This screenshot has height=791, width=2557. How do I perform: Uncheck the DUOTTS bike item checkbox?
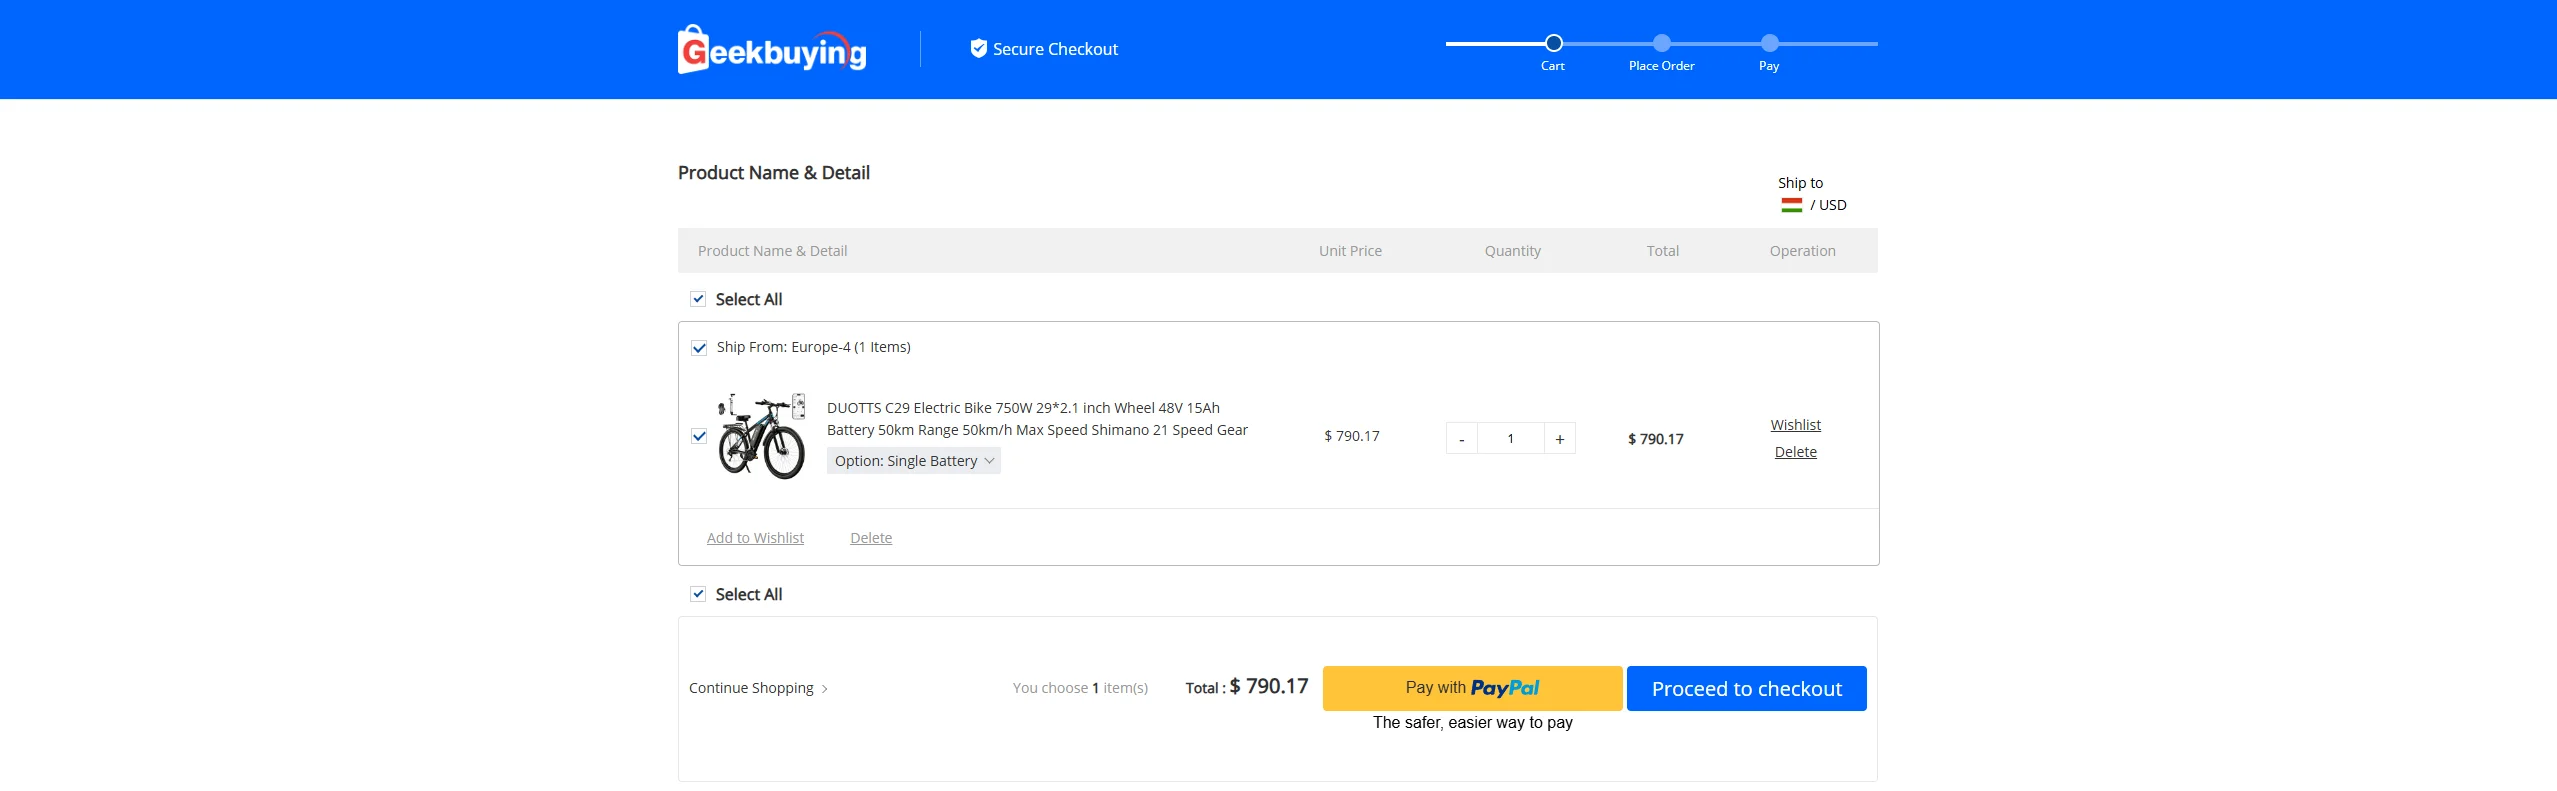699,436
